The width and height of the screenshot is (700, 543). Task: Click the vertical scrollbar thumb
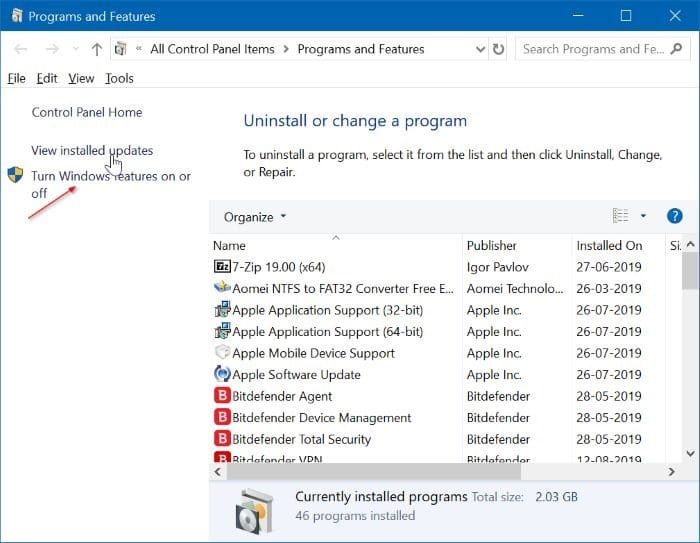pyautogui.click(x=691, y=271)
